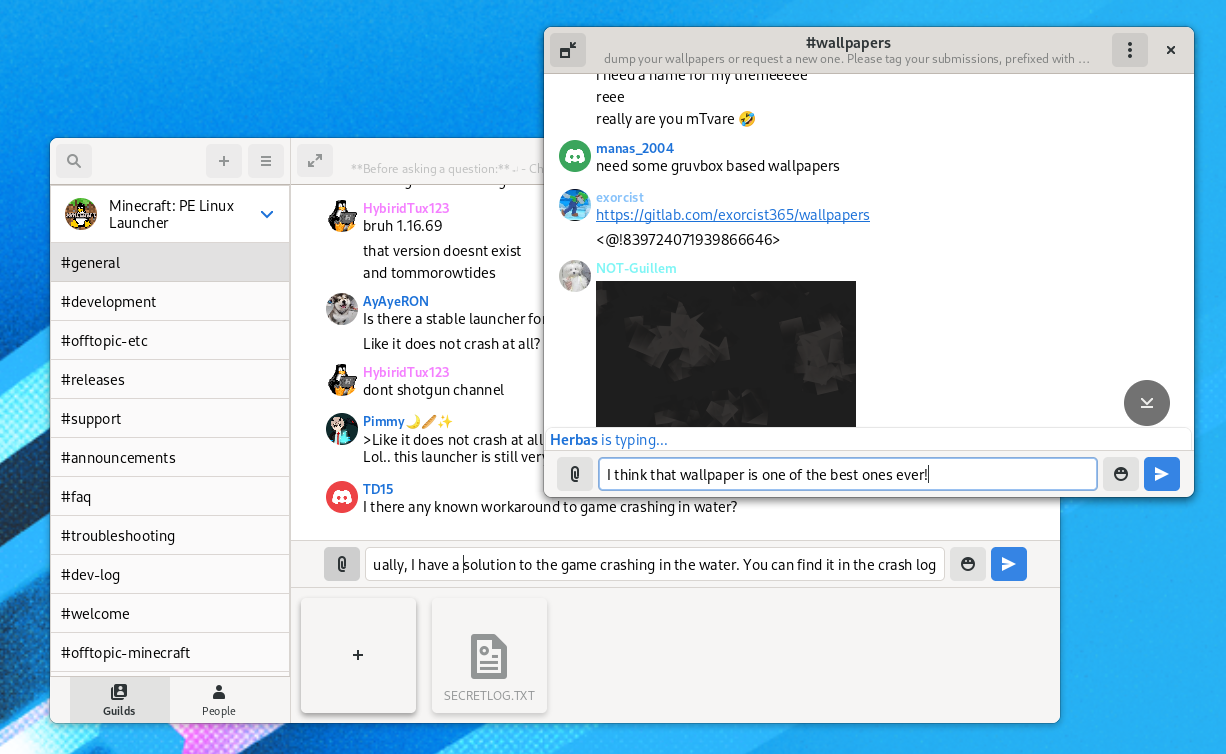Send the message in main window

coord(1009,564)
